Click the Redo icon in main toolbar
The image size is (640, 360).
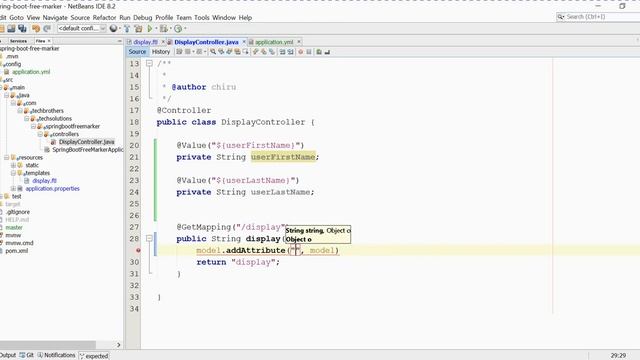click(47, 29)
